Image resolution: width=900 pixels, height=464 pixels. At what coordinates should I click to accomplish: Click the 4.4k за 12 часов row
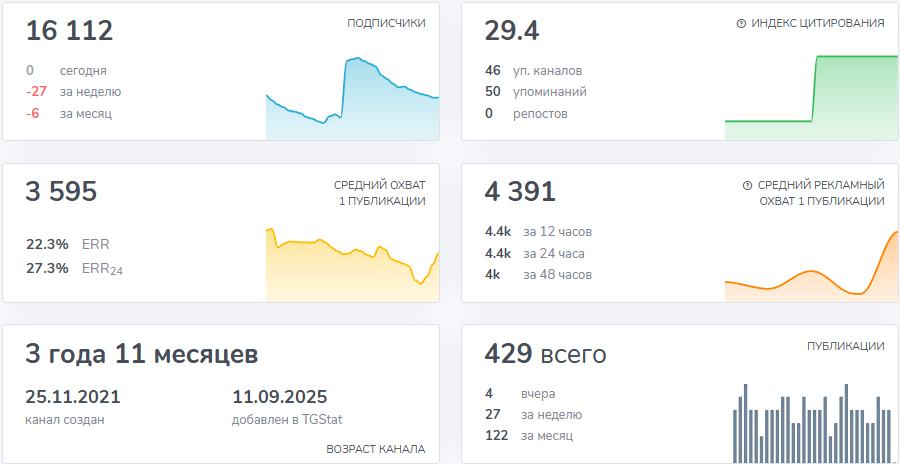(538, 232)
